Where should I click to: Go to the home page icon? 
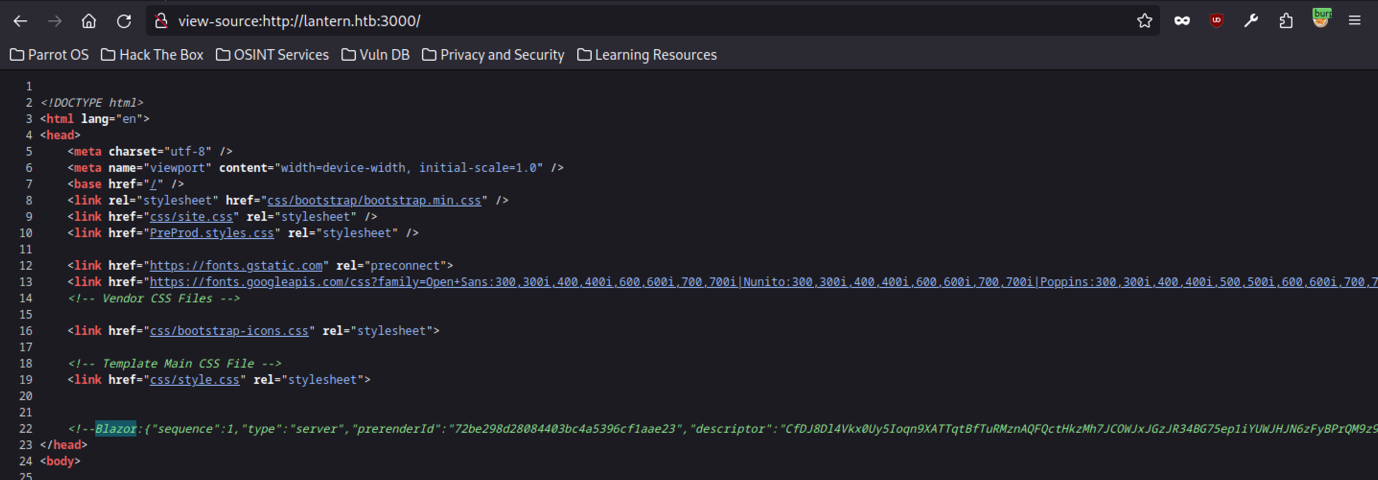(x=89, y=21)
